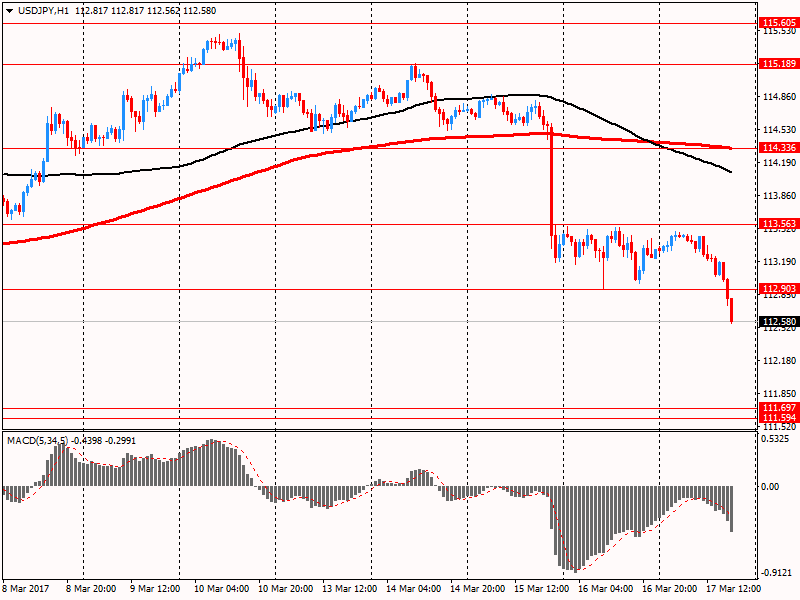Select the 115.605 price level label
Screen dimensions: 800x600
[x=778, y=22]
